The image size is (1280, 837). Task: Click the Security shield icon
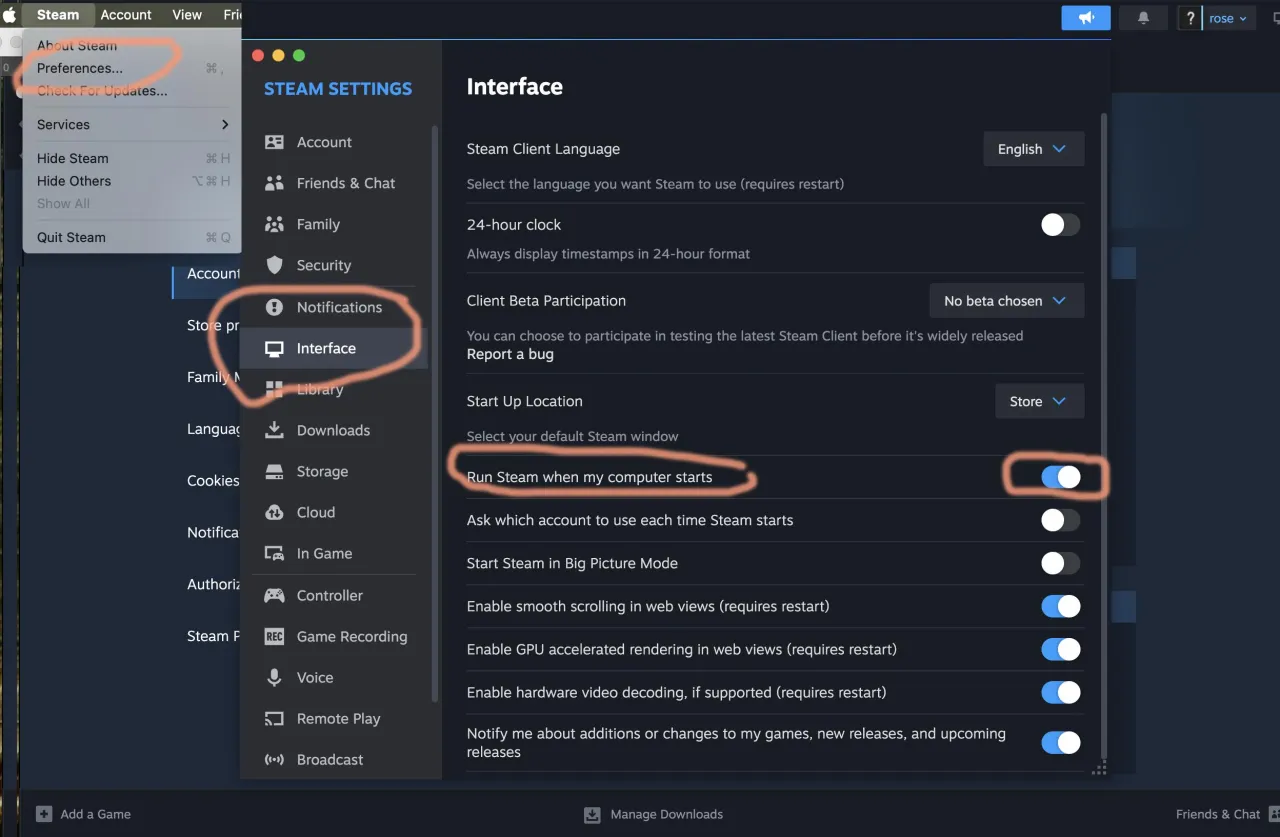pos(274,265)
